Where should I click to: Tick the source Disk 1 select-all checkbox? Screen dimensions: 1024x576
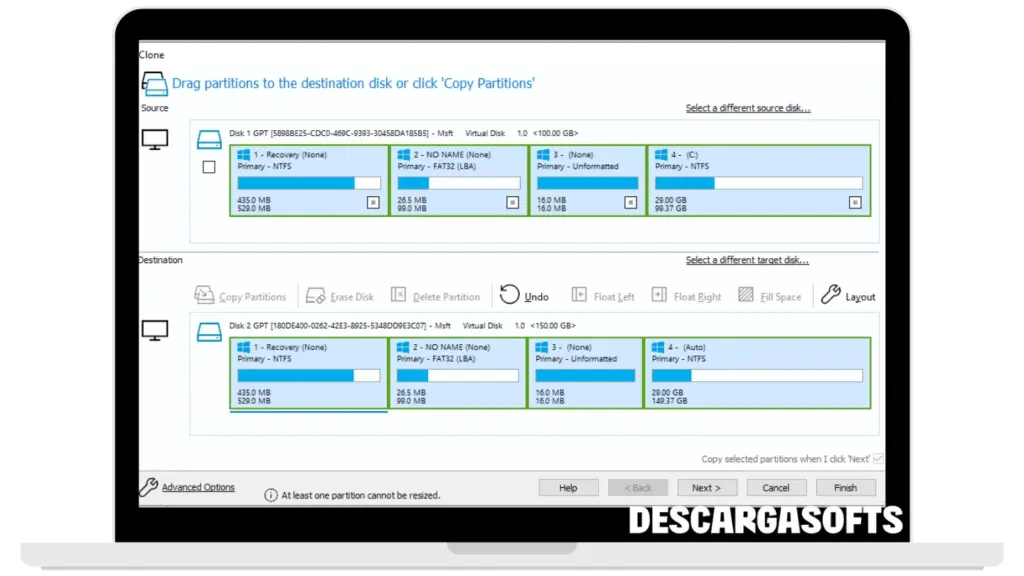(209, 167)
